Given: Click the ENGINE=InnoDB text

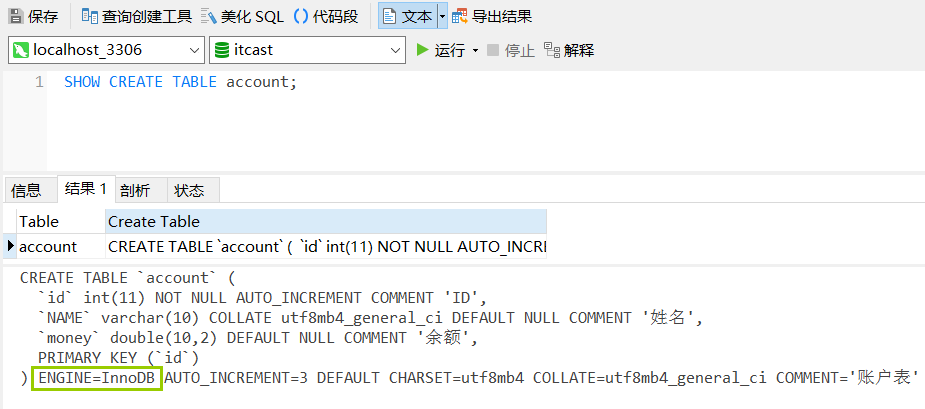Looking at the screenshot, I should click(99, 378).
